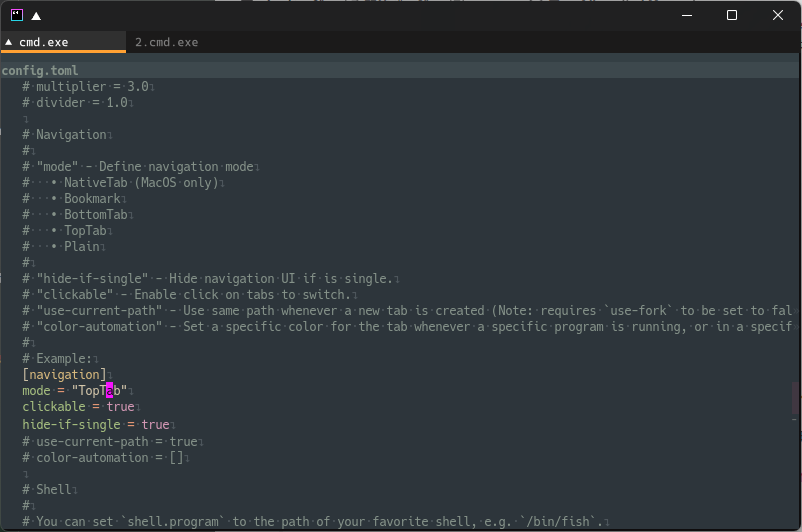Click the true value after hide-if-single
The height and width of the screenshot is (532, 802).
pyautogui.click(x=155, y=425)
